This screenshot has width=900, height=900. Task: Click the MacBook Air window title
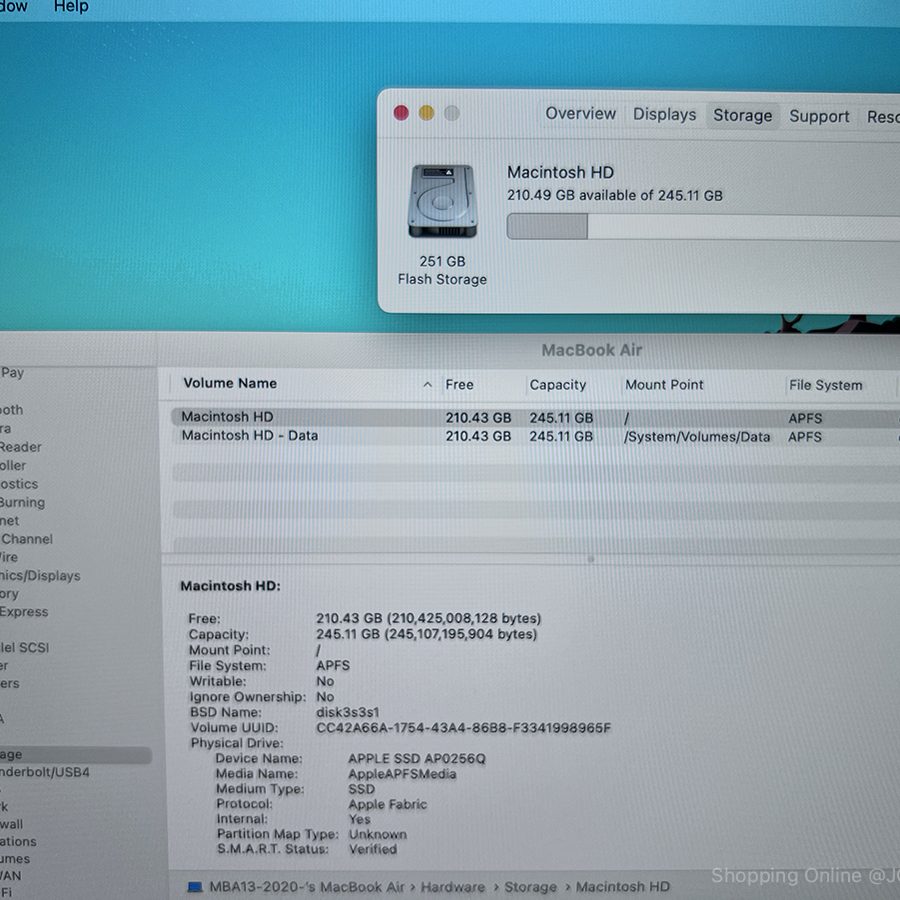pos(591,350)
